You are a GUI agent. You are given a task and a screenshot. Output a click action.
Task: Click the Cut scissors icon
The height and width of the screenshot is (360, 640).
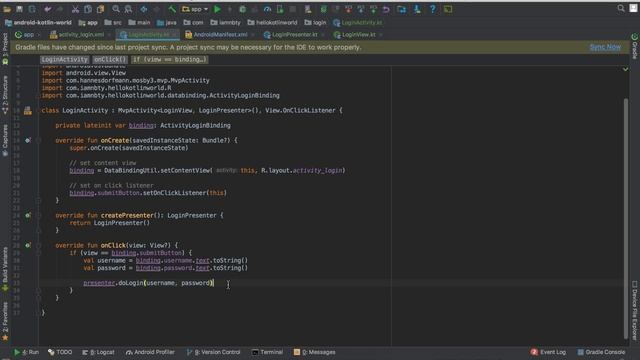click(76, 9)
